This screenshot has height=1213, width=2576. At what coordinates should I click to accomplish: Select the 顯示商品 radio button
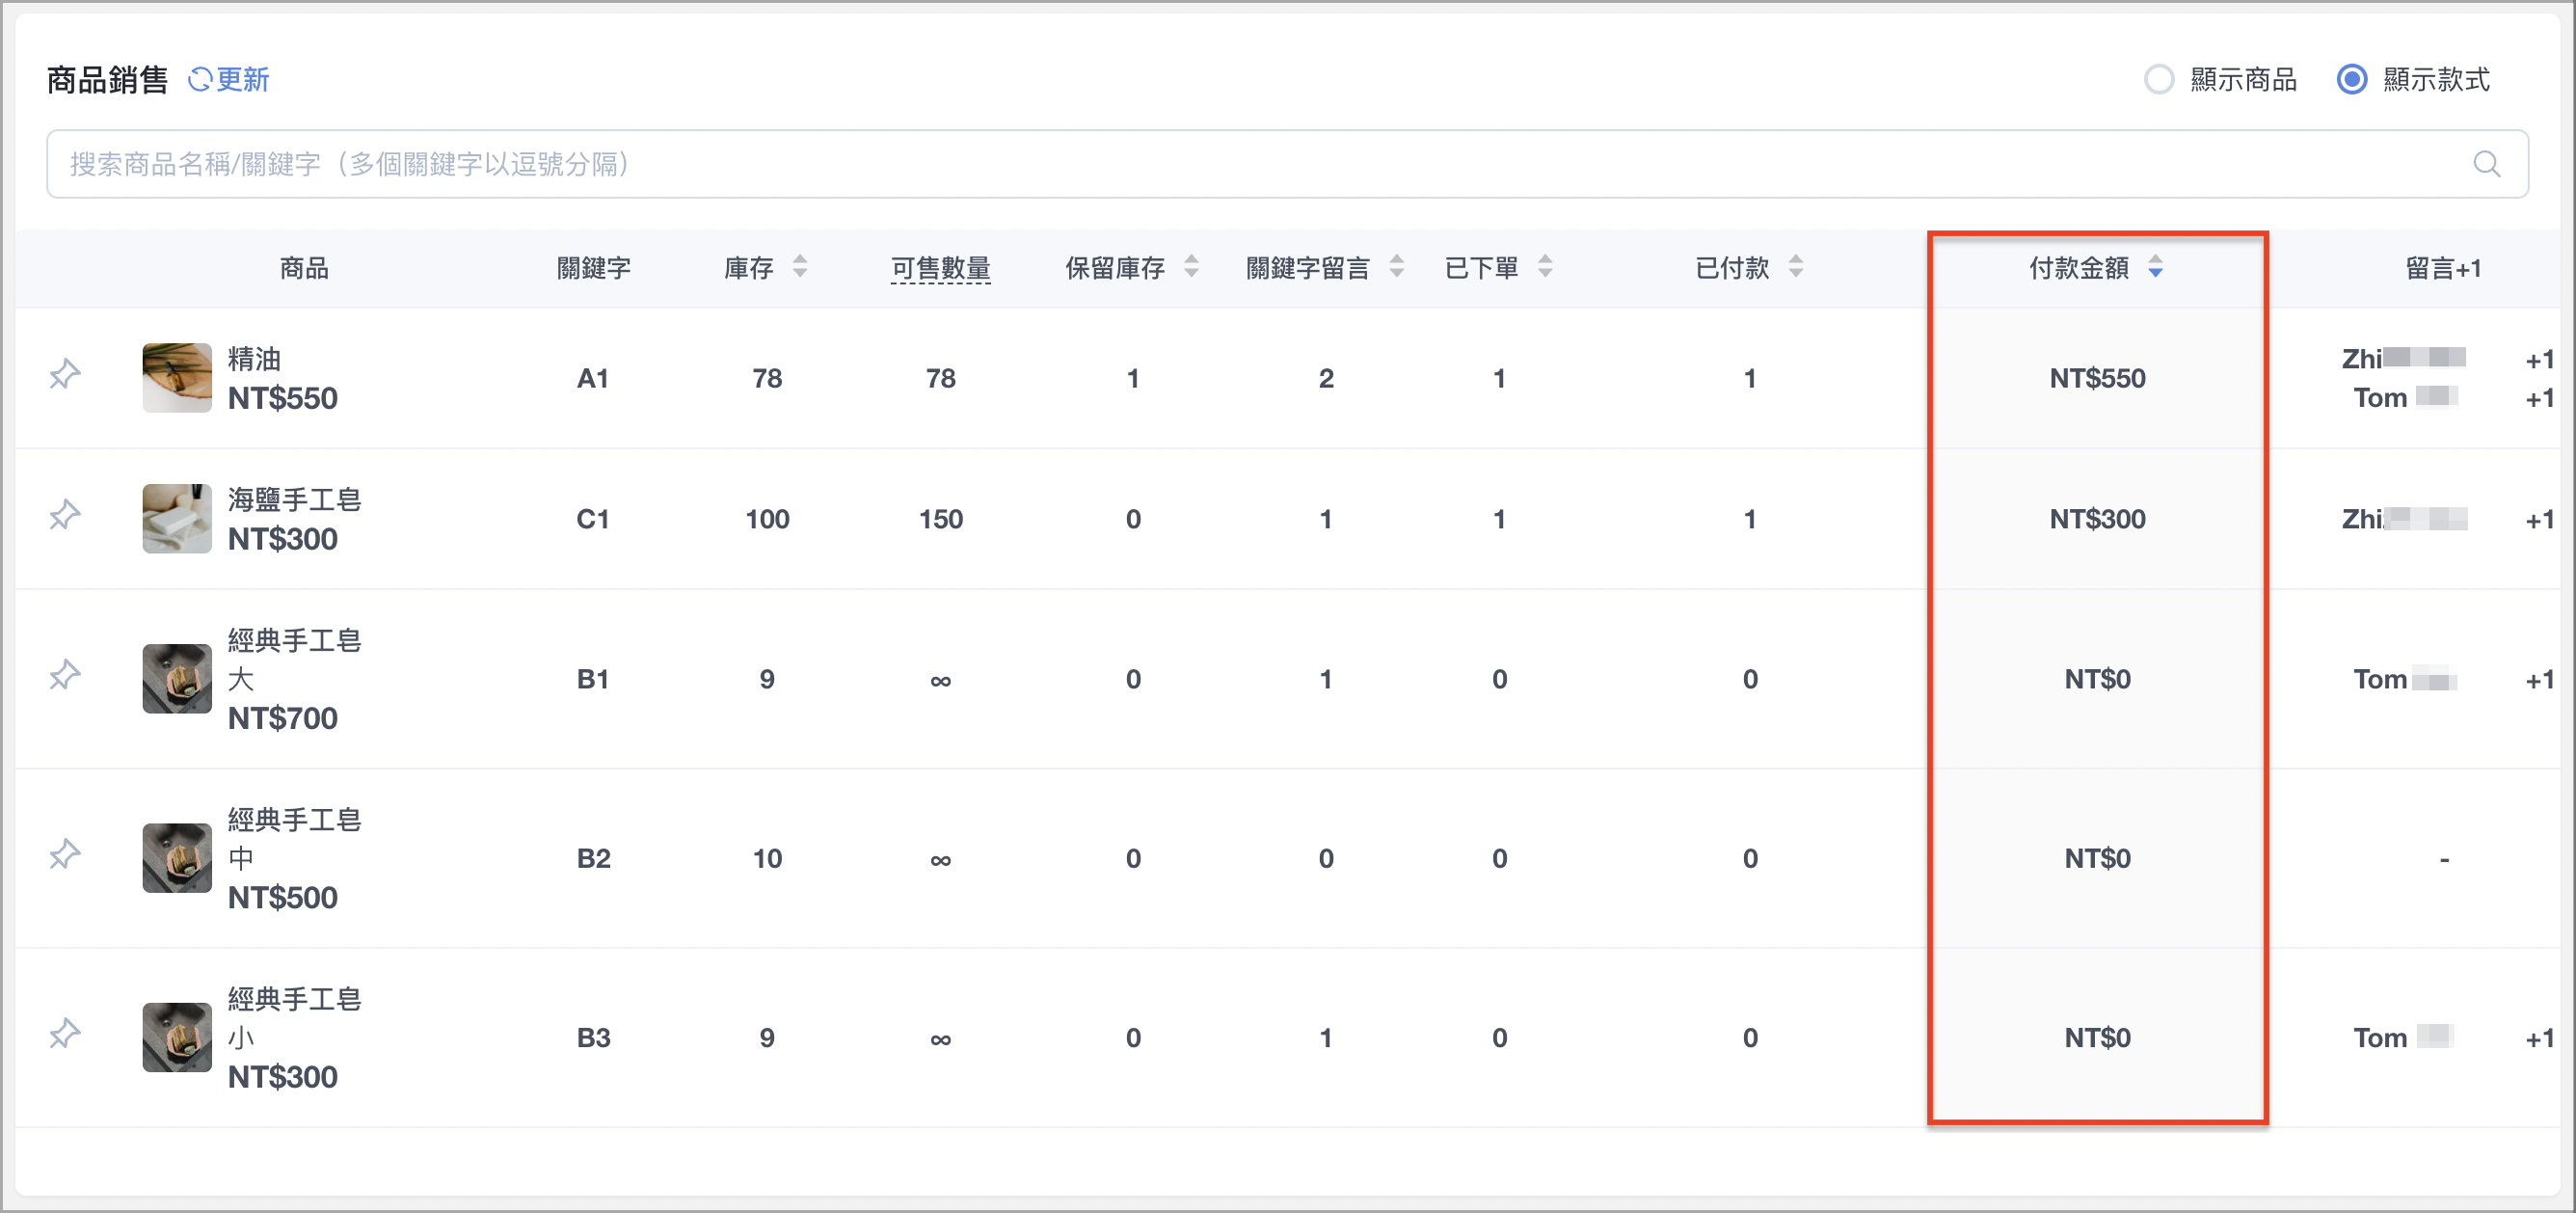2159,80
